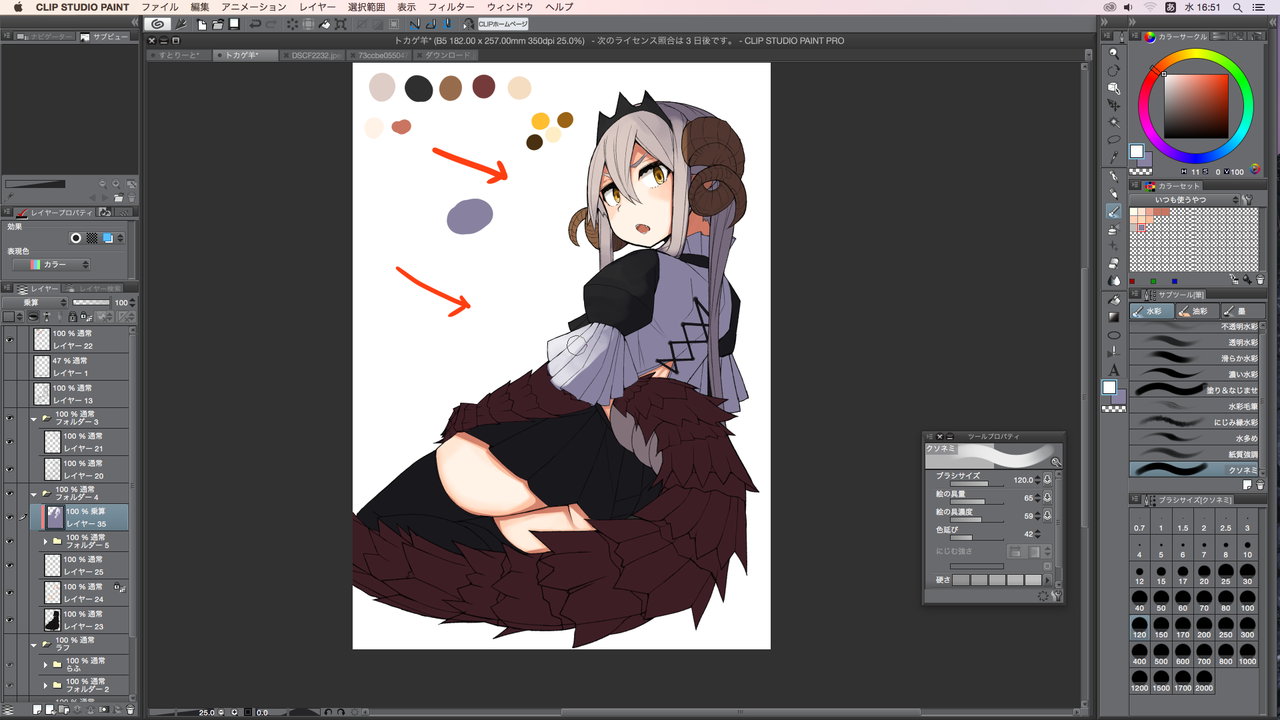1280x720 pixels.
Task: Click the new raster layer icon
Action: pyautogui.click(x=37, y=709)
